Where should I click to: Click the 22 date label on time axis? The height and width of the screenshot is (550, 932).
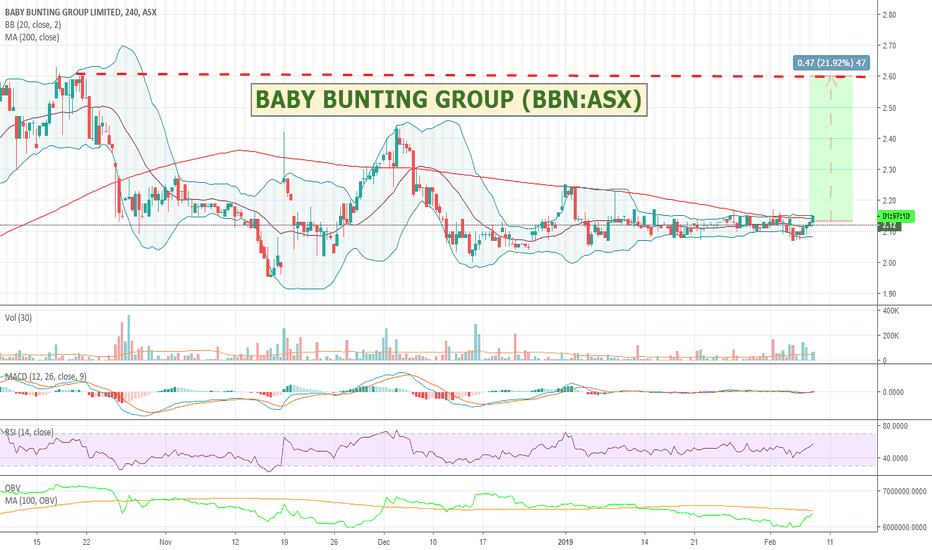[87, 542]
